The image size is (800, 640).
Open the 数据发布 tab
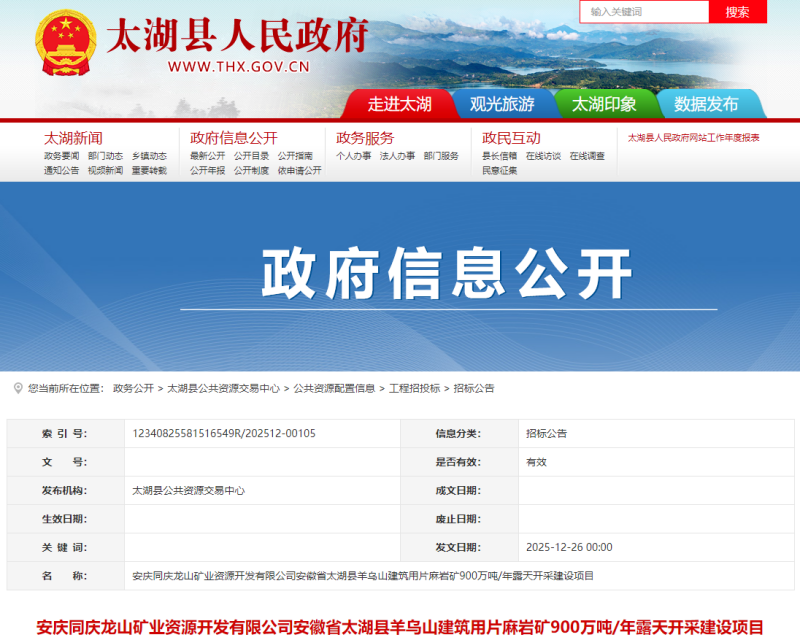[706, 104]
